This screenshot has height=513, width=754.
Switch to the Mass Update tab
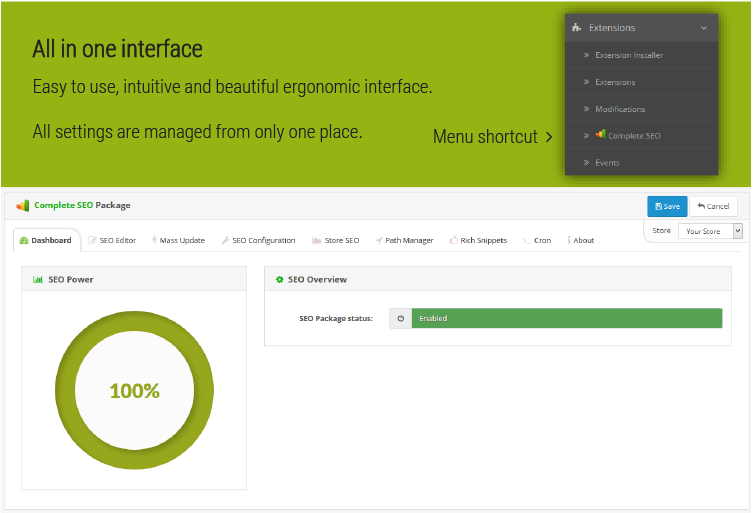click(x=178, y=240)
